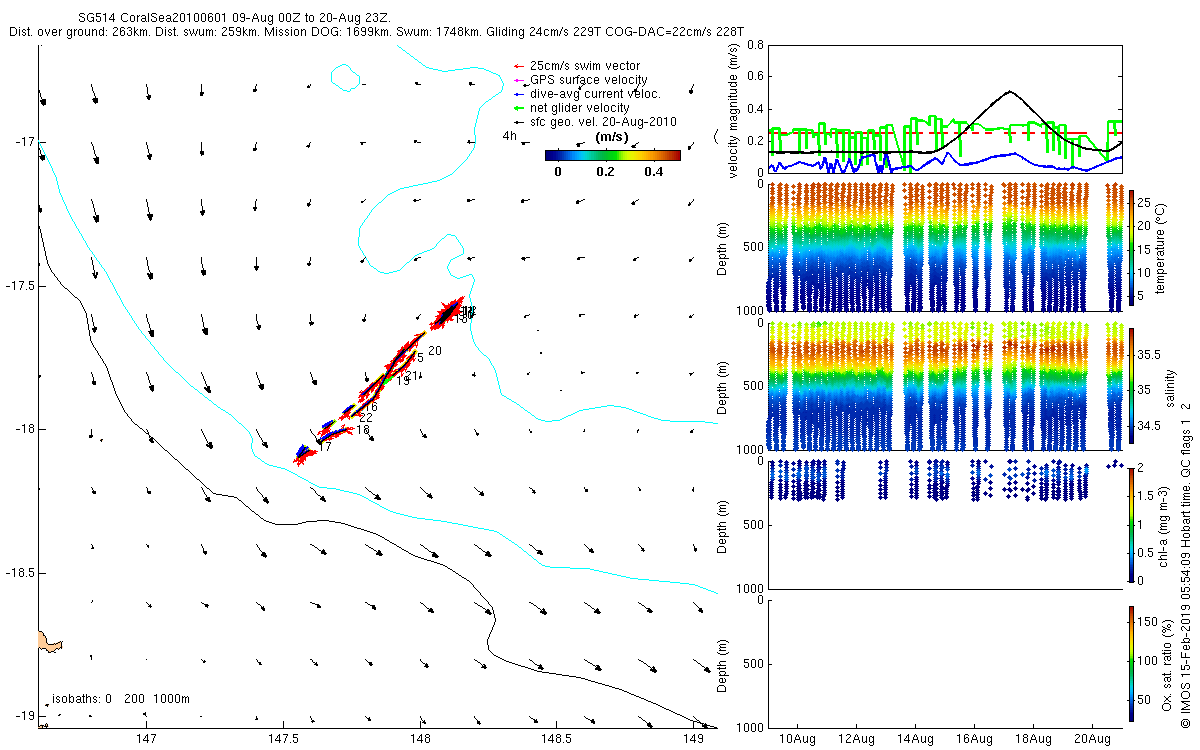Click the '16Aug' date tick label
This screenshot has height=750, width=1200.
pos(974,739)
